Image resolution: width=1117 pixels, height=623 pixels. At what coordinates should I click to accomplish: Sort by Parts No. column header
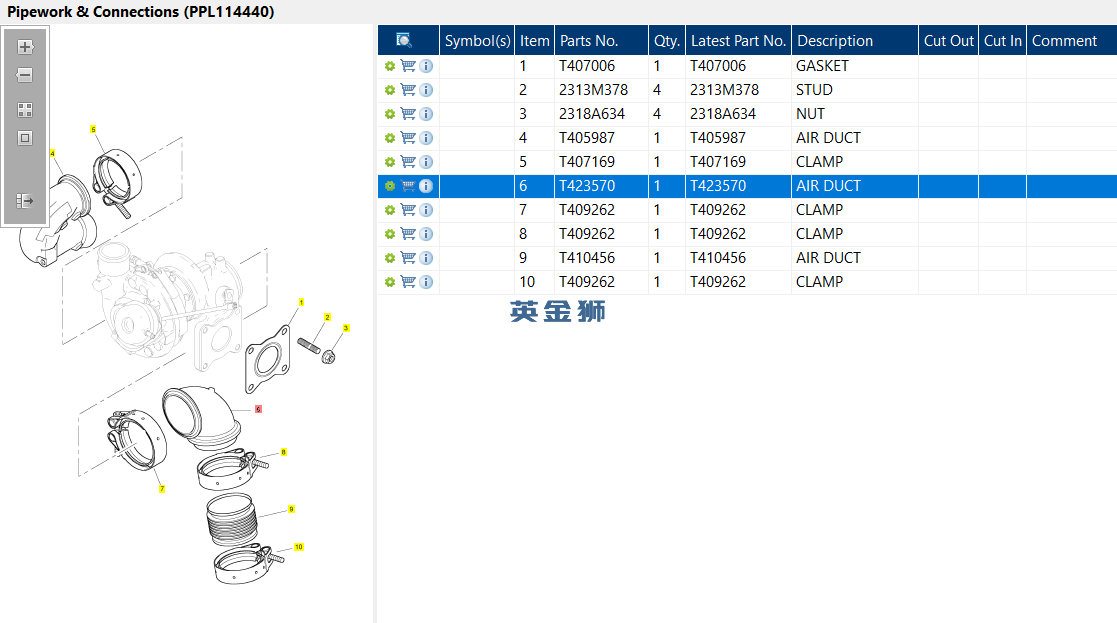[x=601, y=41]
